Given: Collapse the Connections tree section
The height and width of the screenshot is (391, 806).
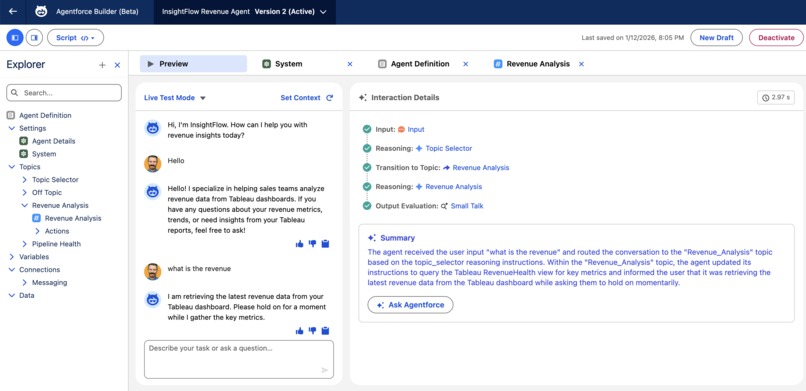Looking at the screenshot, I should (x=12, y=270).
